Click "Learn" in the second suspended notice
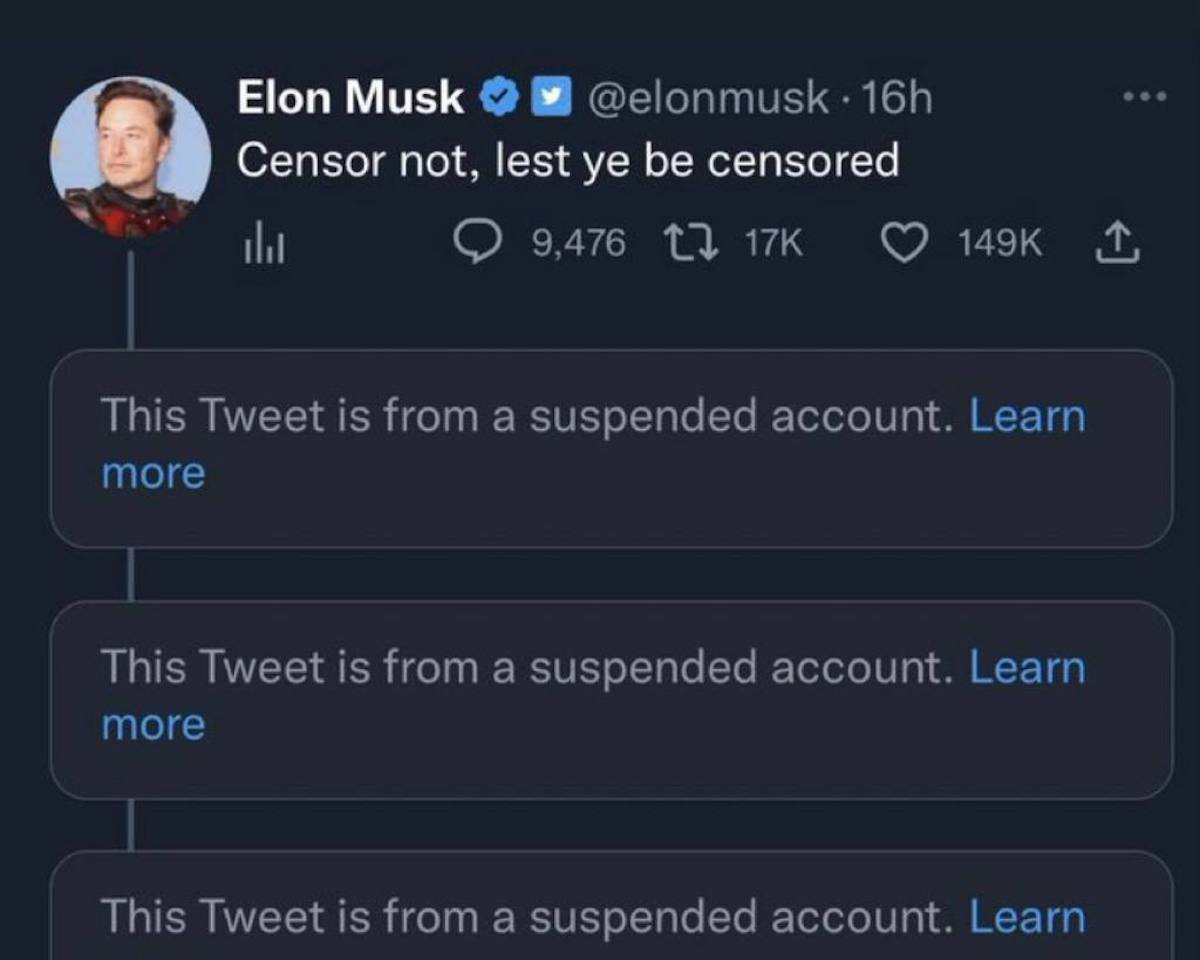The width and height of the screenshot is (1200, 960). coord(1027,667)
